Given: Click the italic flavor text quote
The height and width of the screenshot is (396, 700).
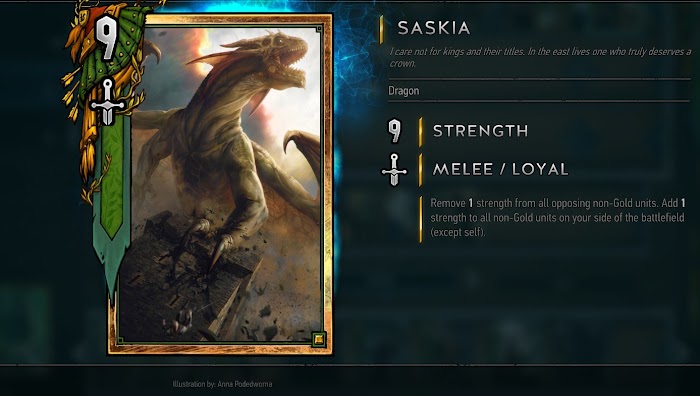Looking at the screenshot, I should [540, 57].
